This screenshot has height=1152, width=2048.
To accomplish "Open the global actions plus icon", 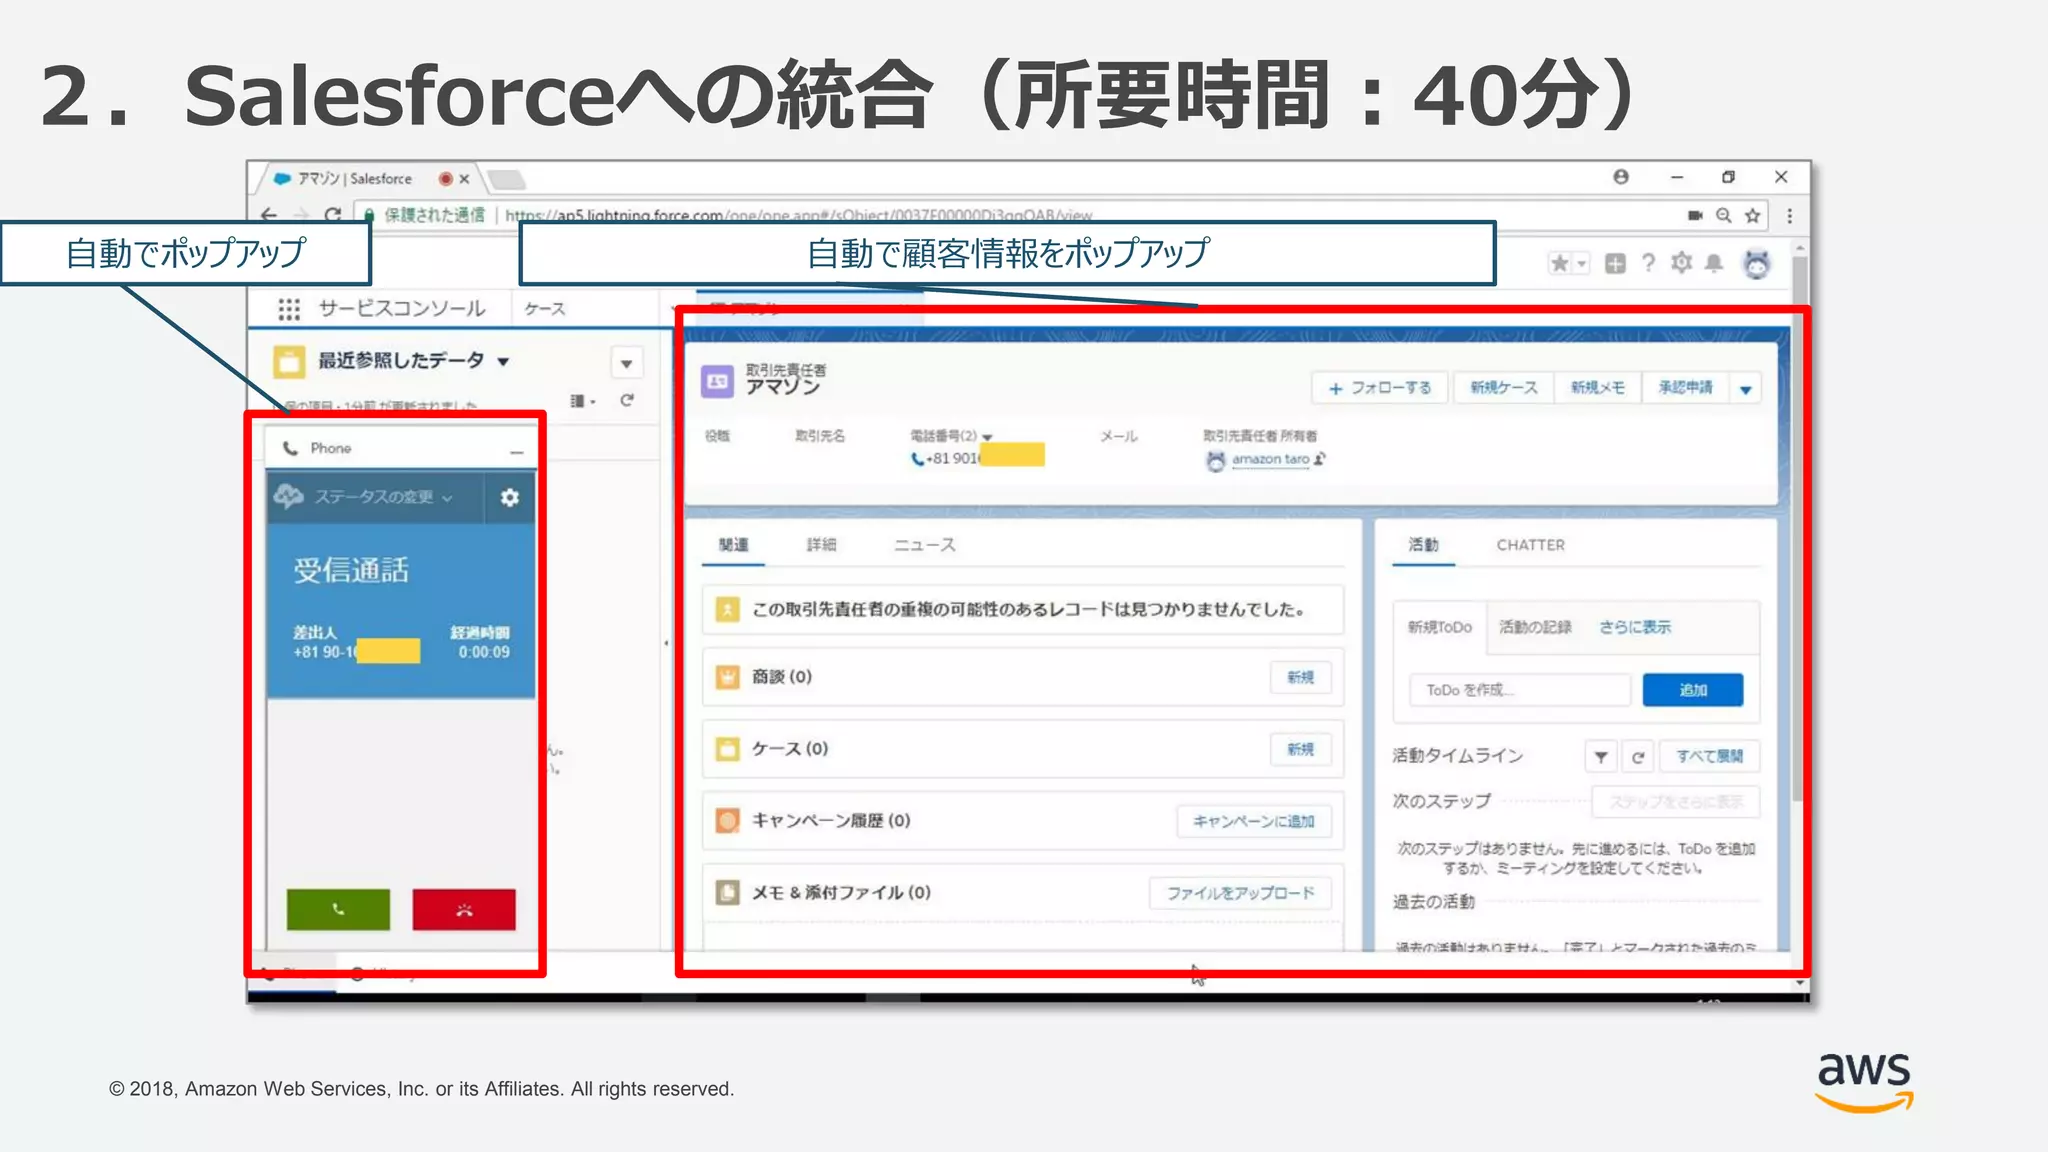I will click(x=1615, y=263).
